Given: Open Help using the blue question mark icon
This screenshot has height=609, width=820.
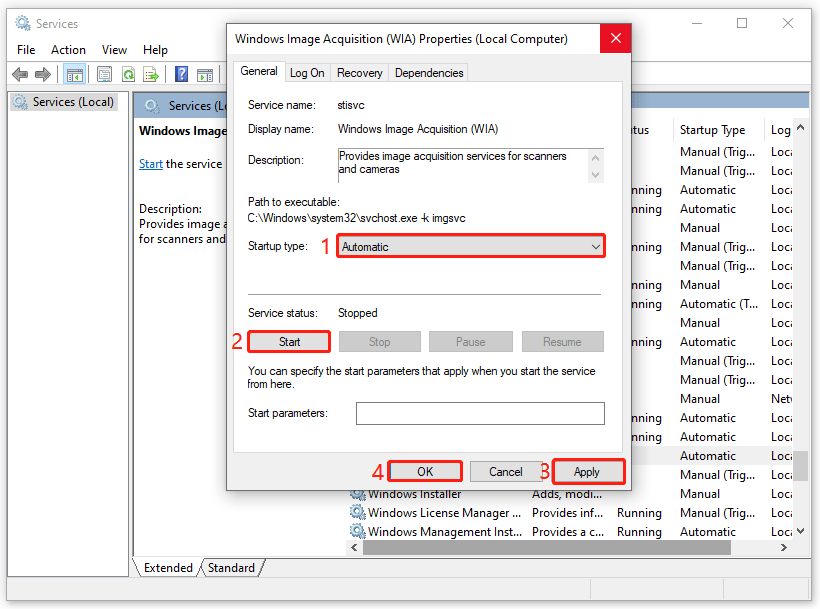Looking at the screenshot, I should (x=181, y=74).
